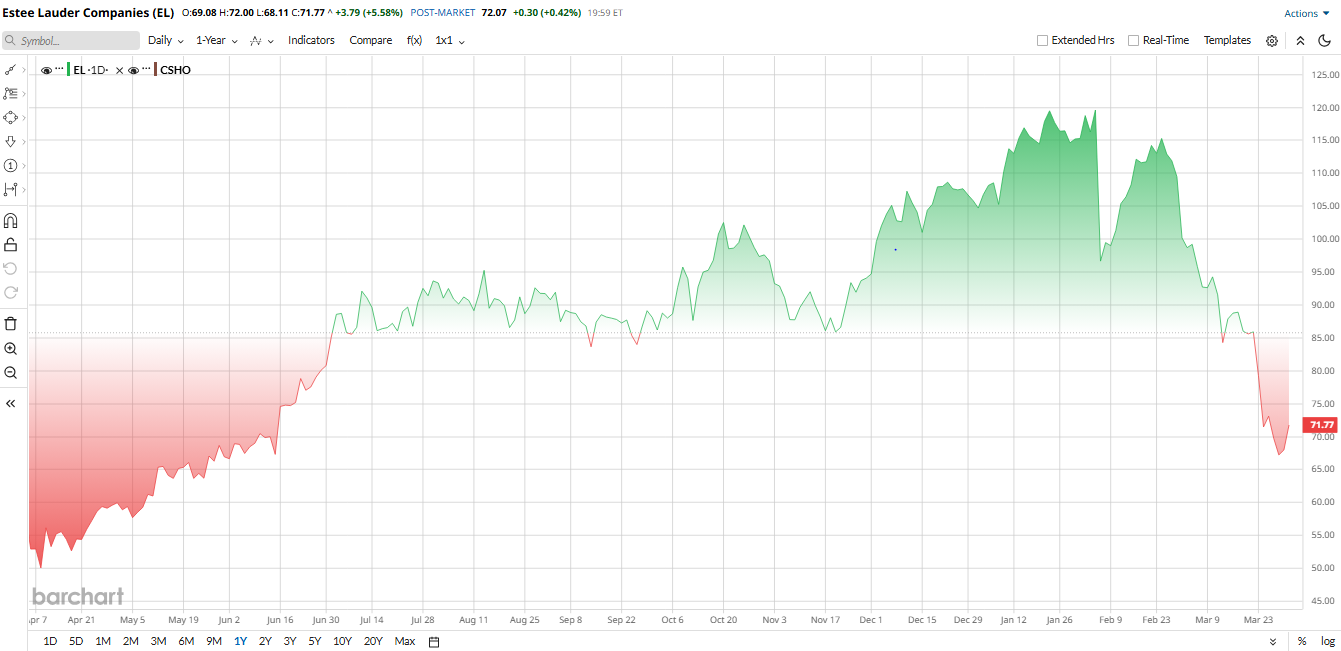Screen dimensions: 1341x651
Task: Click the undo arrow icon
Action: click(x=11, y=268)
